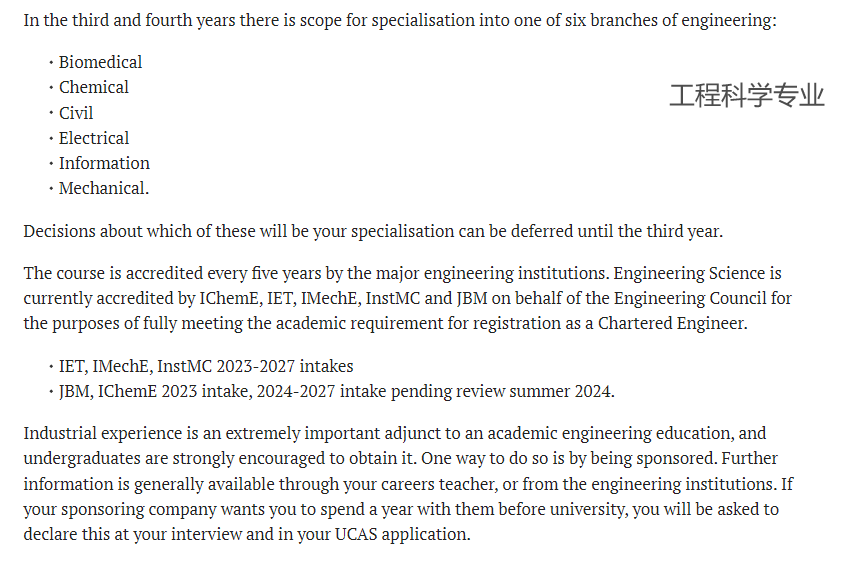This screenshot has width=856, height=562.
Task: Select the Mechanical list entry
Action: [104, 188]
